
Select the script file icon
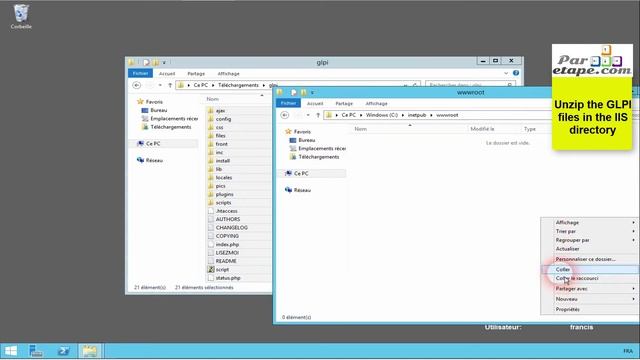click(211, 269)
